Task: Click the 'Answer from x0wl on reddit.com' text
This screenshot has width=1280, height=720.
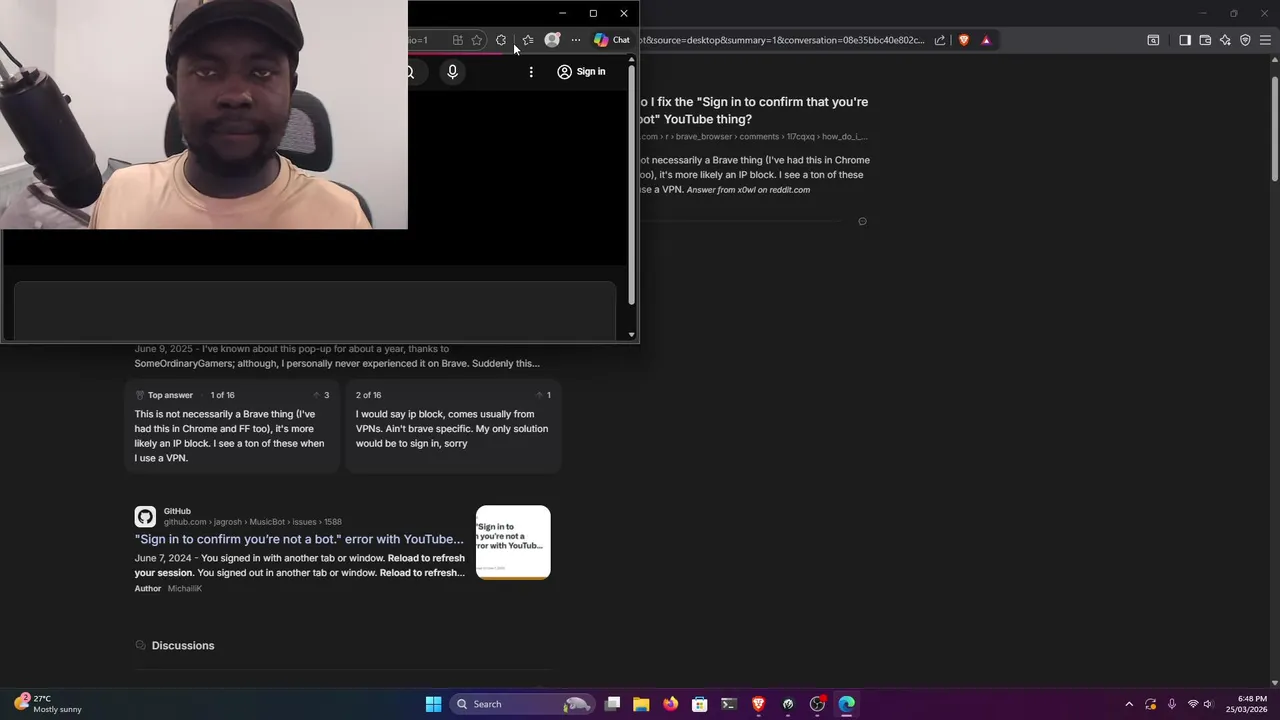Action: coord(748,190)
